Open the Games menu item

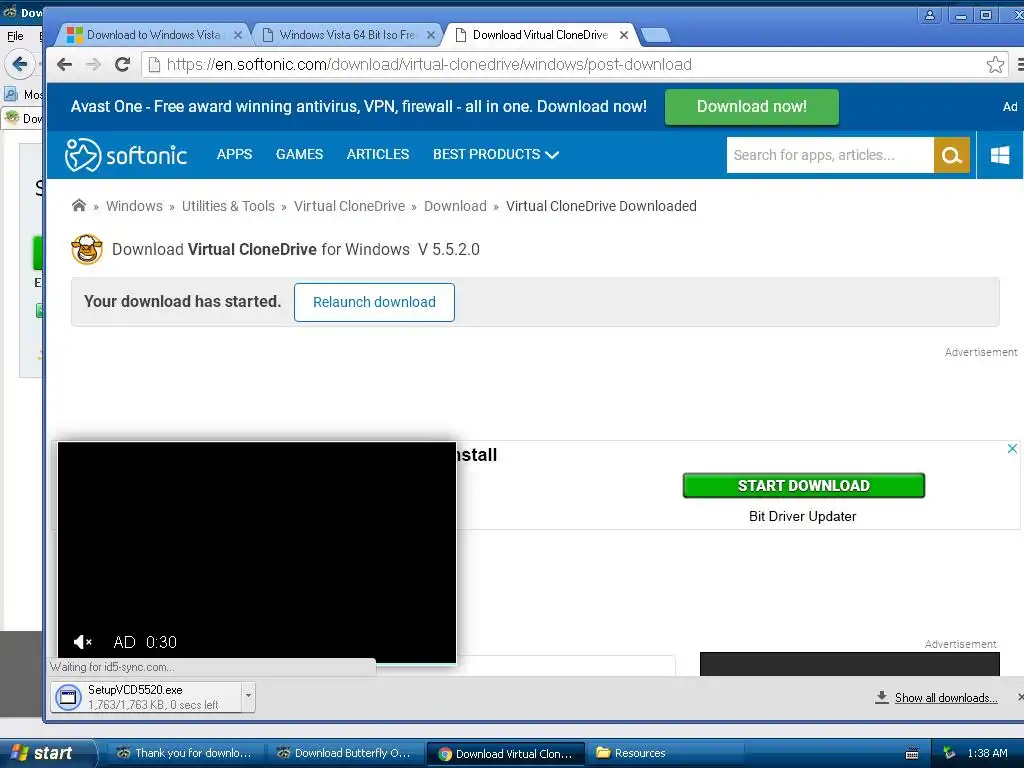click(x=299, y=154)
